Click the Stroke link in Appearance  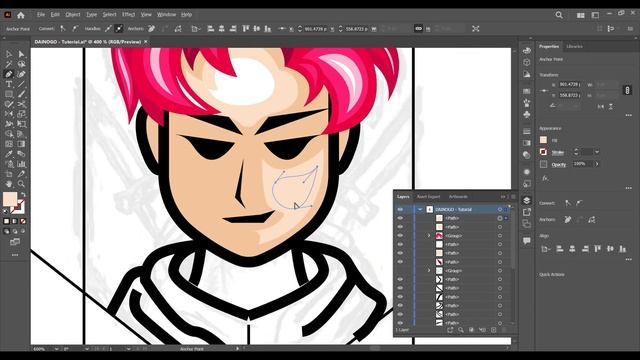pos(558,152)
